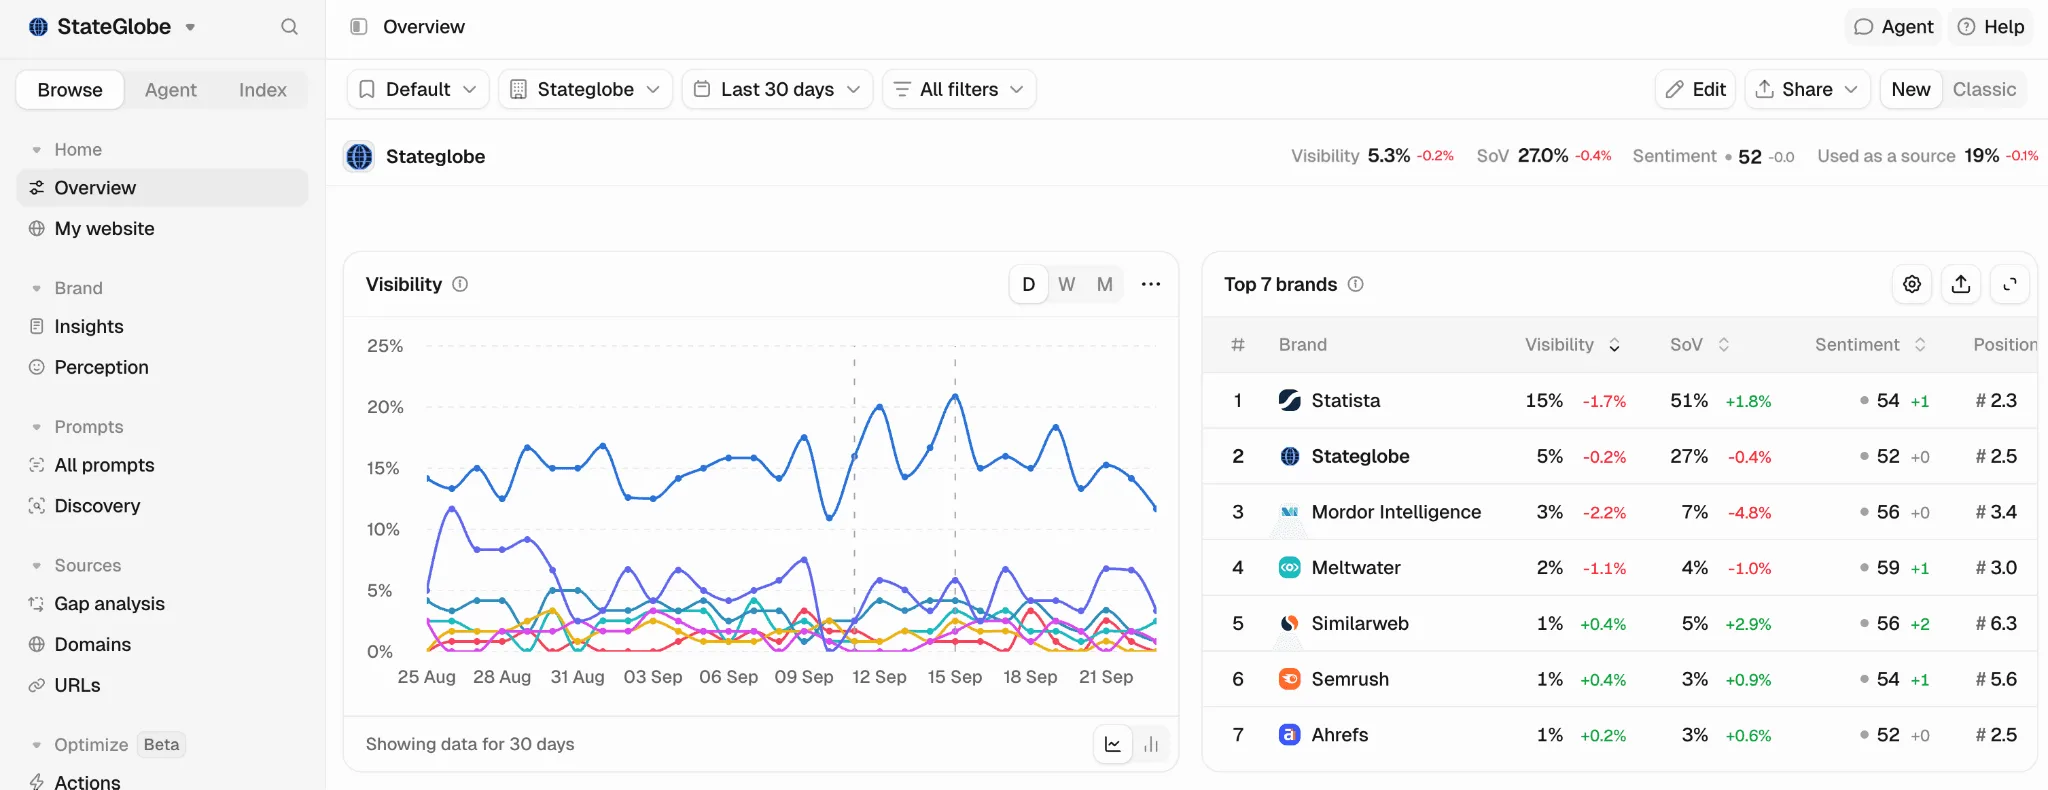This screenshot has width=2048, height=790.
Task: Click the Meltwater brand logo
Action: [x=1290, y=567]
